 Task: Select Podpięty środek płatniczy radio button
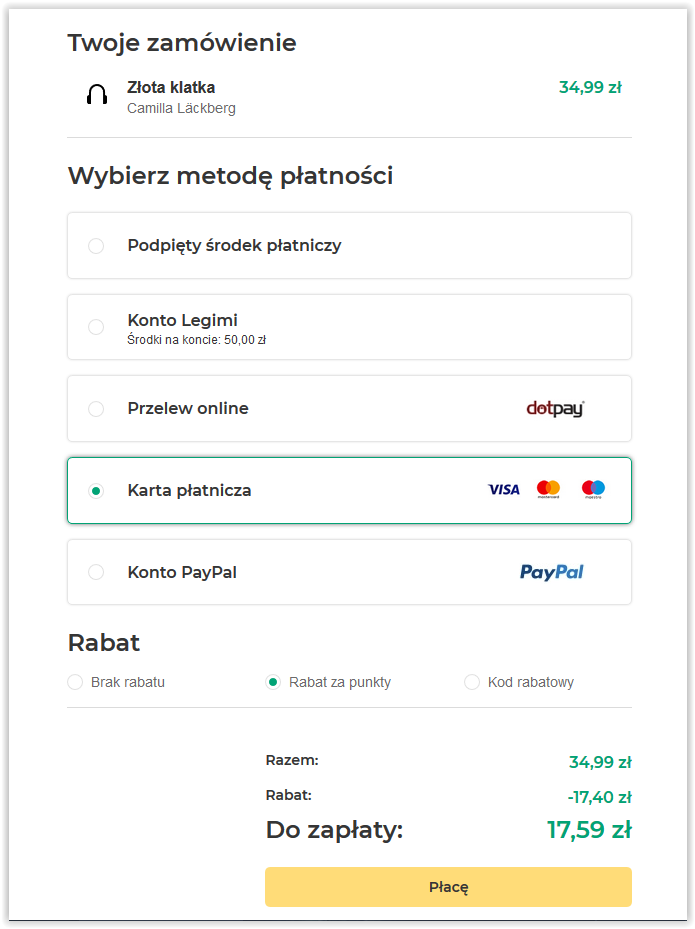point(96,246)
